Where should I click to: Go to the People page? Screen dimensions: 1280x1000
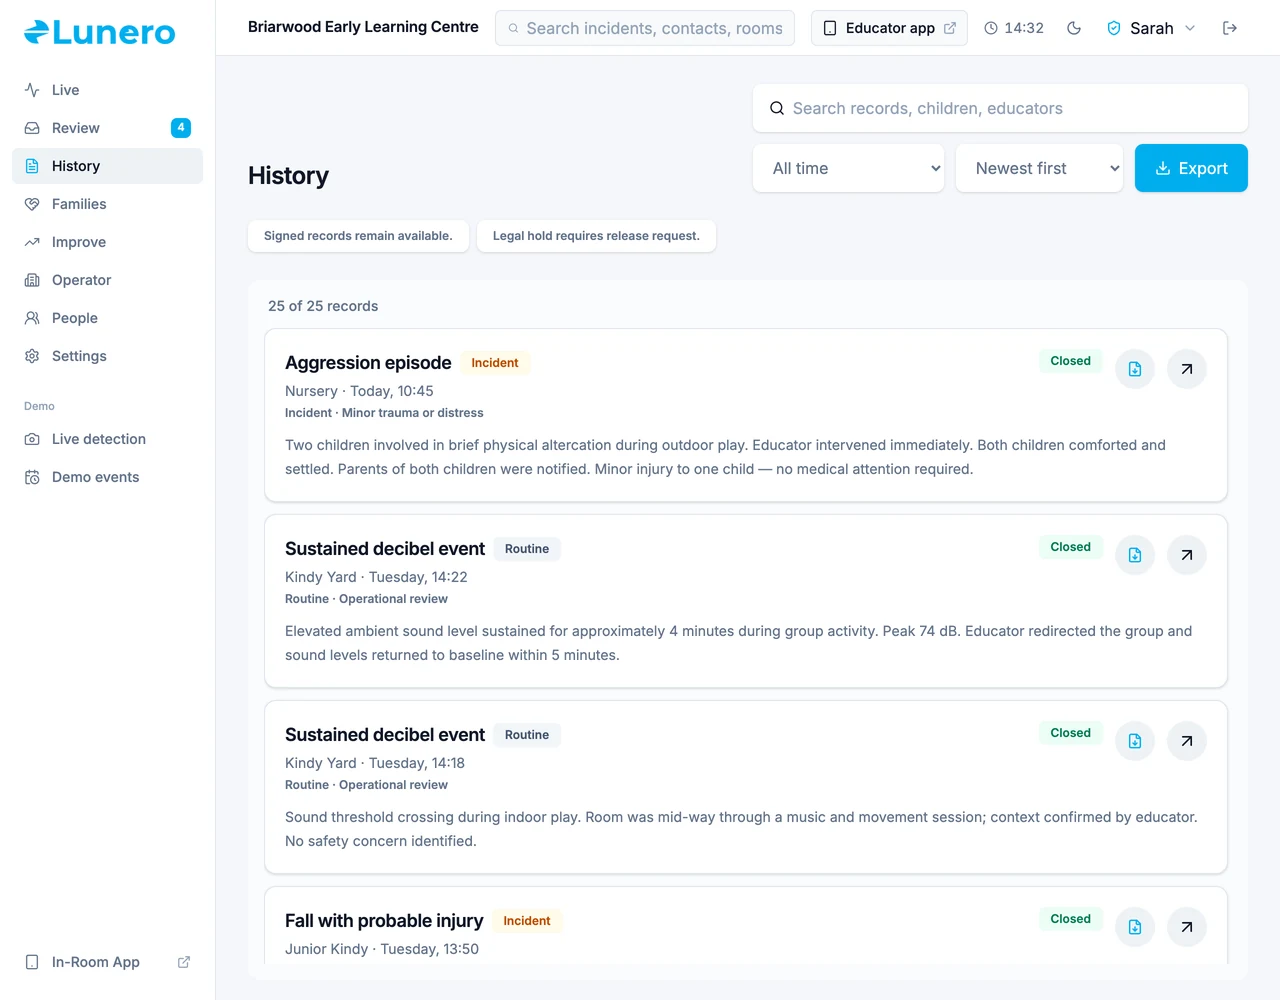107,318
